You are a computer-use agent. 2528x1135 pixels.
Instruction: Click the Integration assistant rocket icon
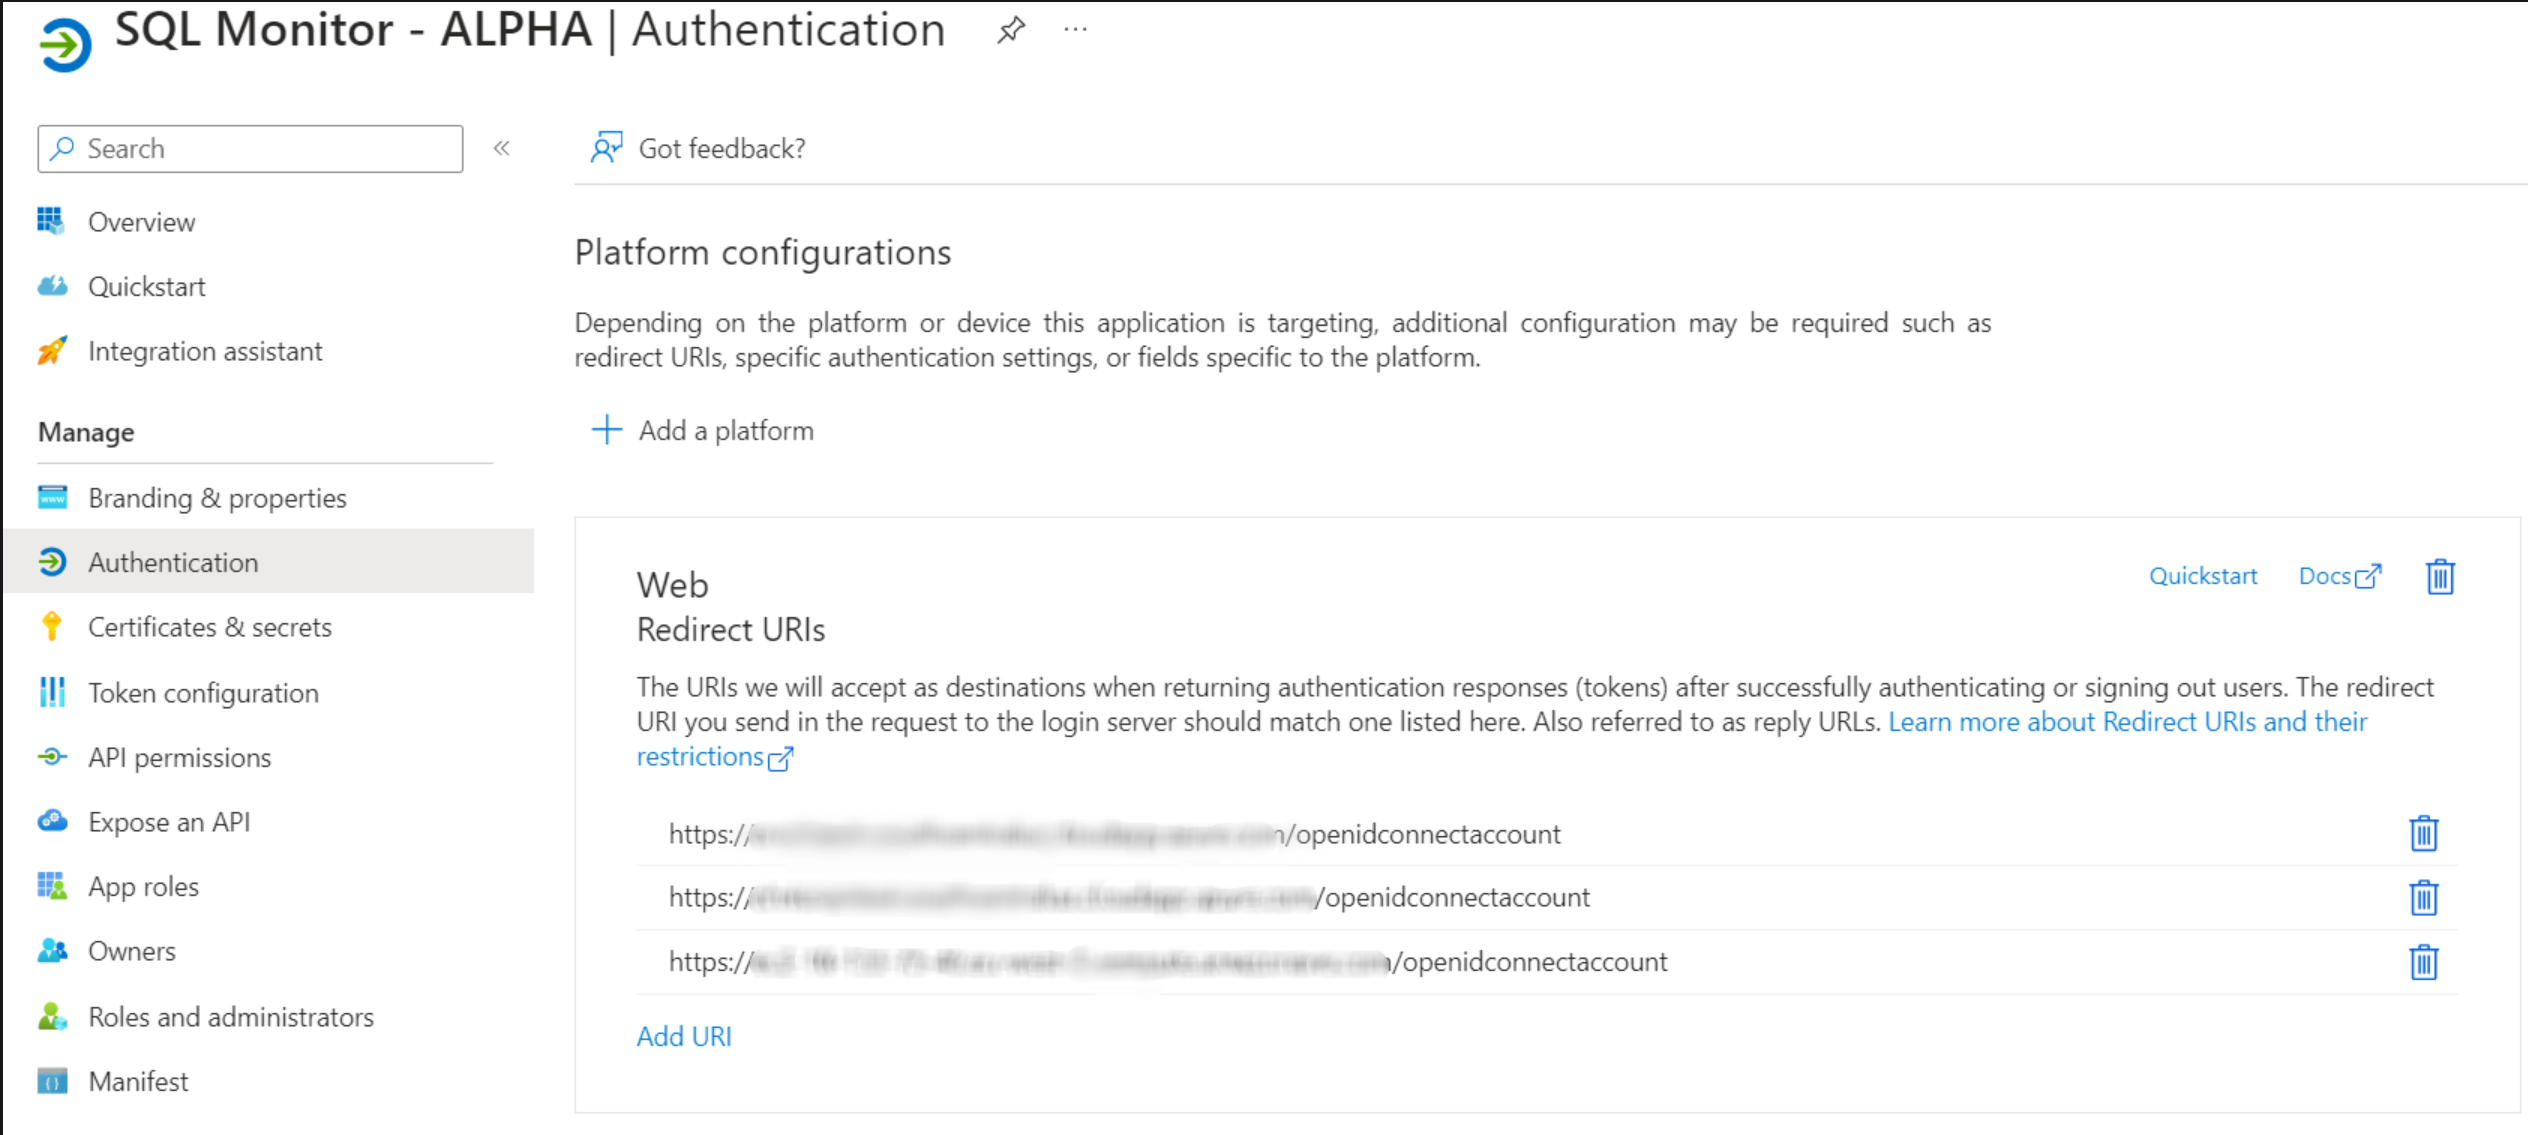52,350
